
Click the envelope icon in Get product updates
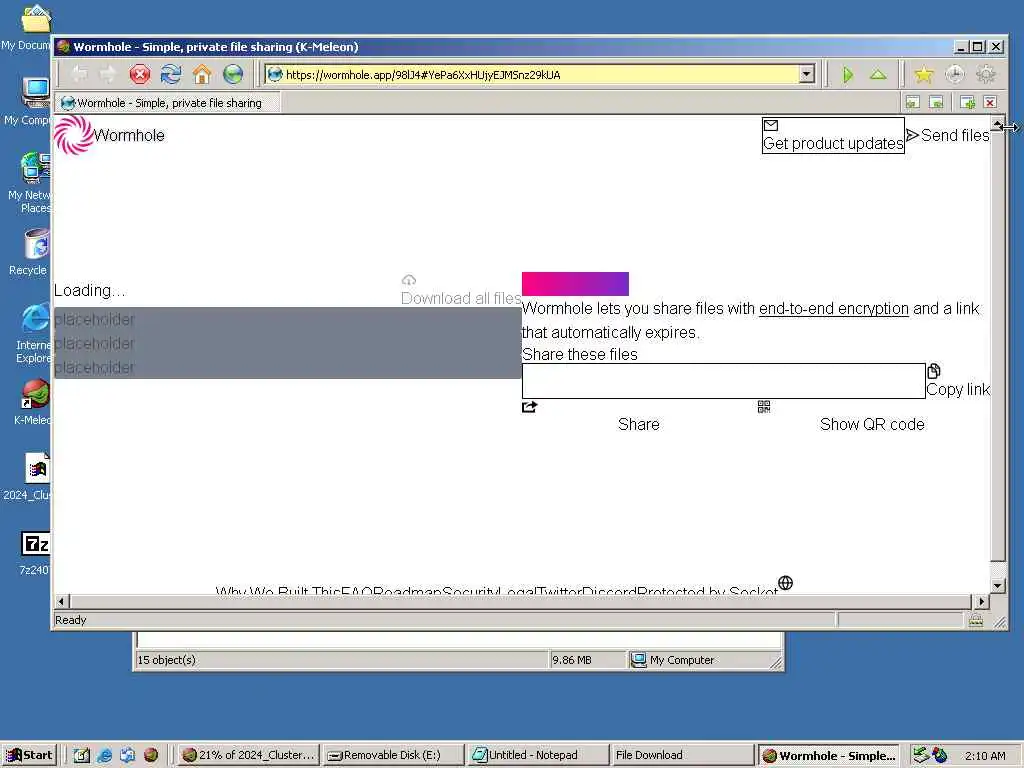coord(771,125)
